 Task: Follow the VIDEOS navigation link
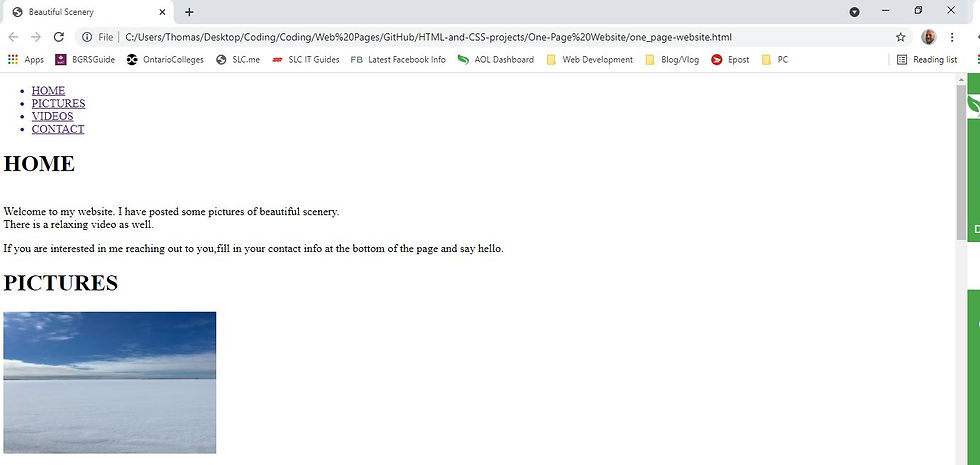(52, 116)
